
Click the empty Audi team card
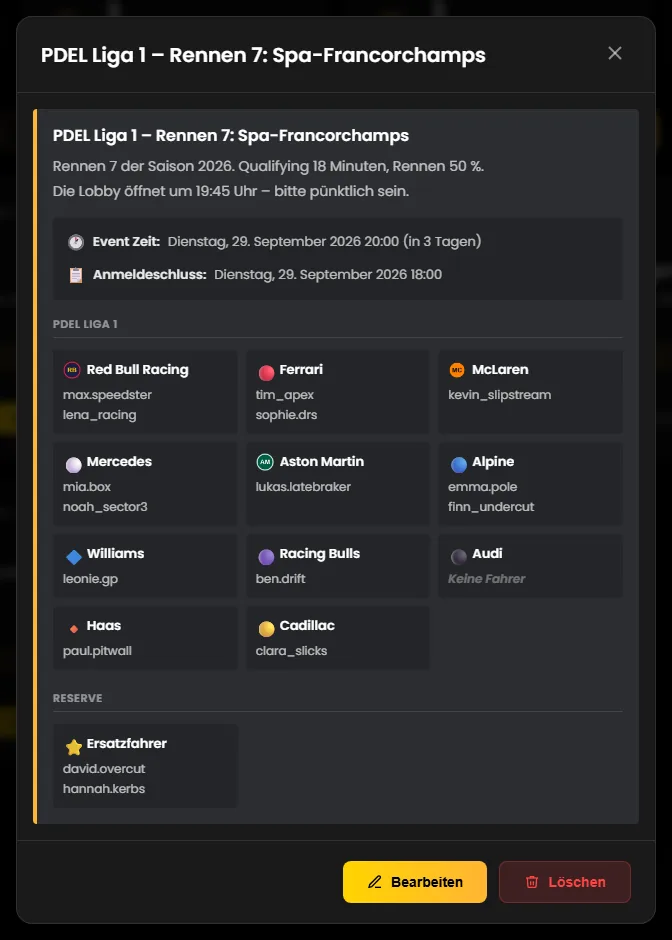[x=531, y=566]
